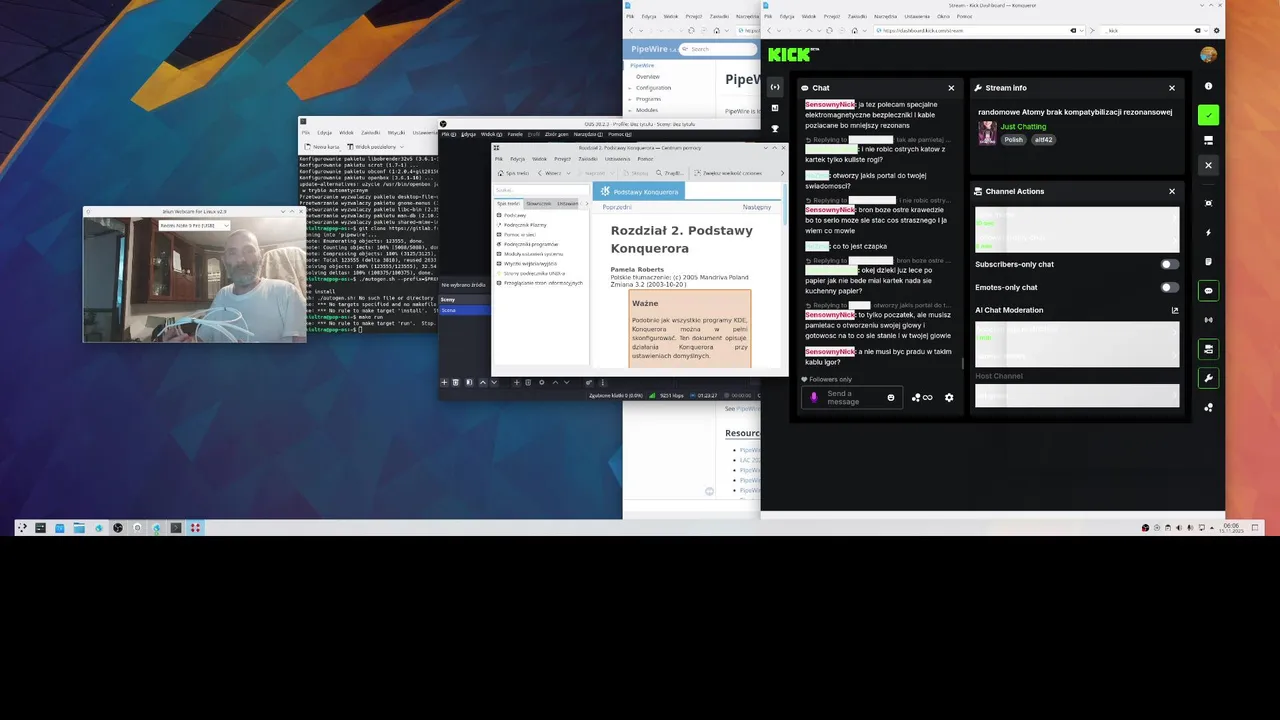
Task: Click the stream category thumbnail
Action: click(x=987, y=133)
